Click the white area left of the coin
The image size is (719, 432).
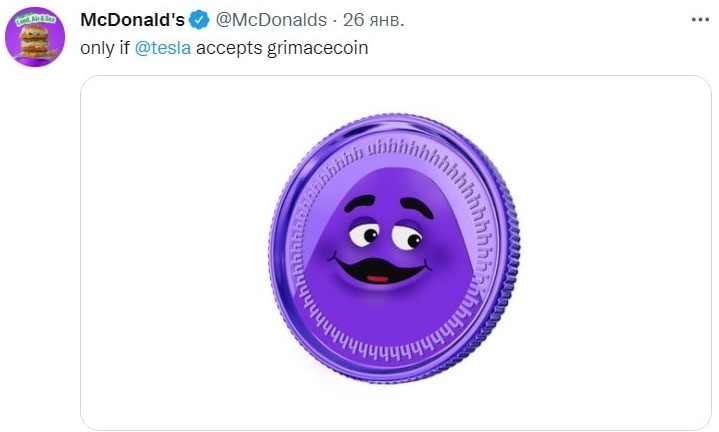pyautogui.click(x=174, y=253)
